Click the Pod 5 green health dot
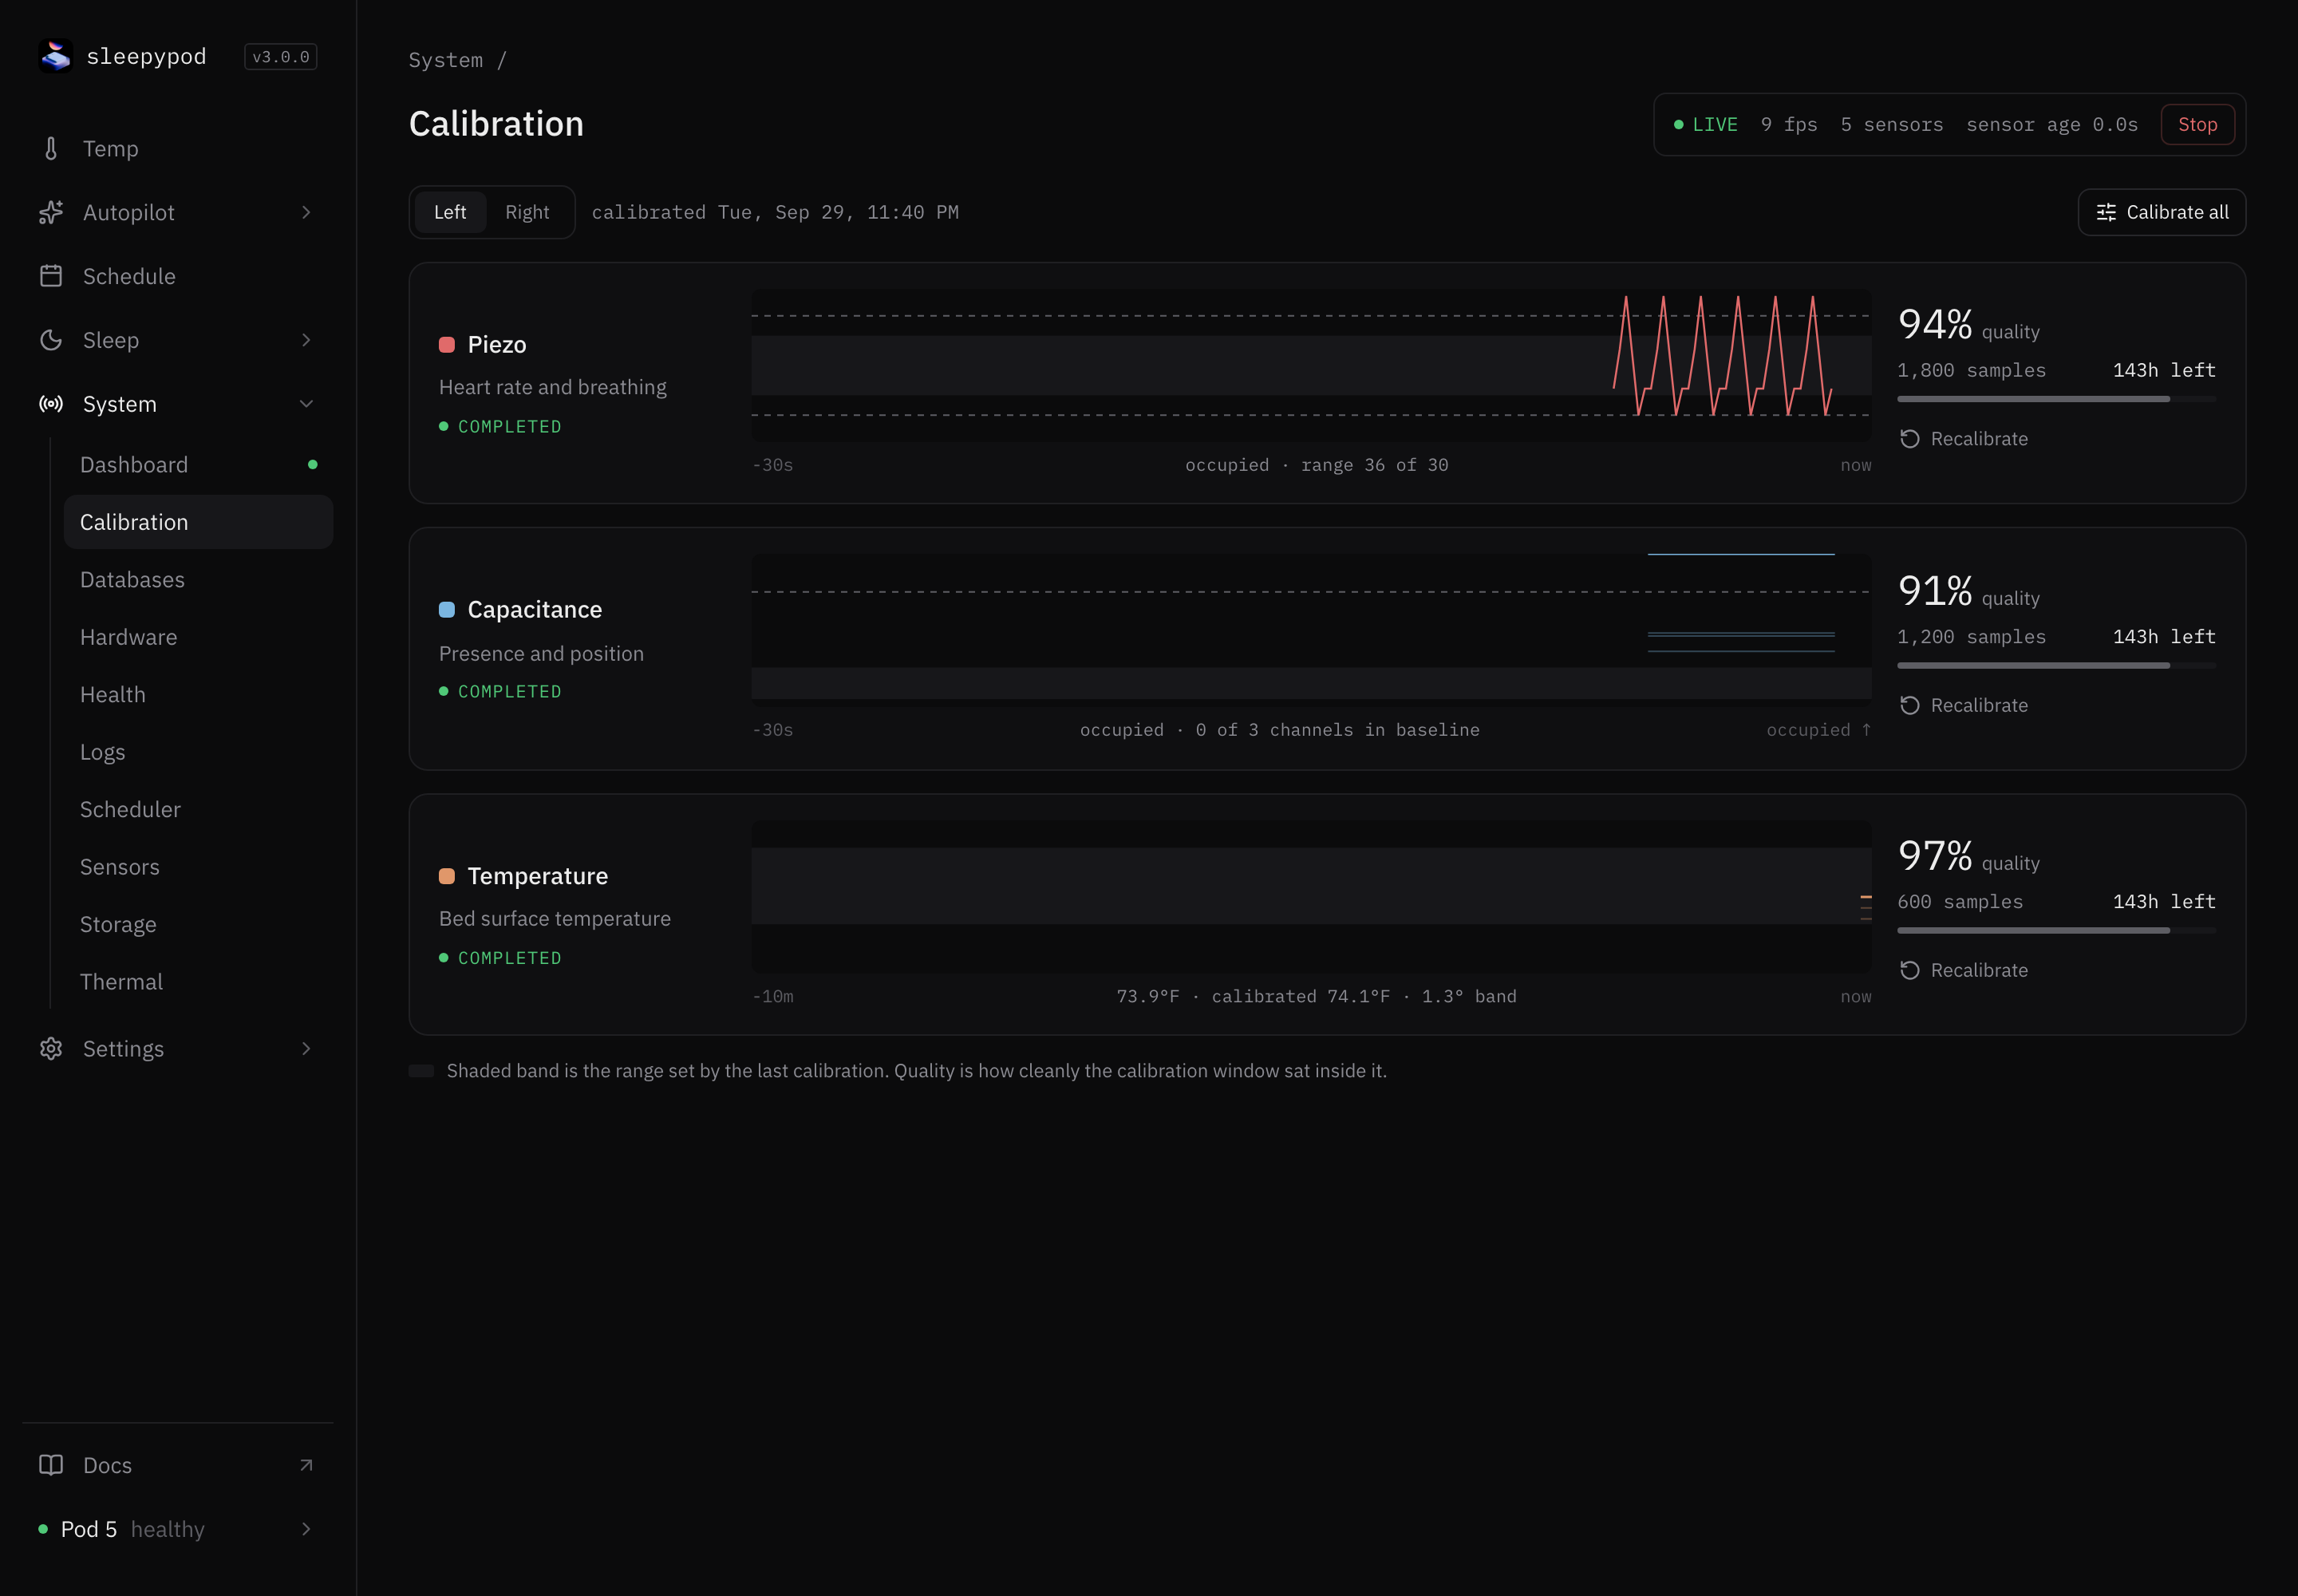This screenshot has height=1596, width=2298. 43,1529
